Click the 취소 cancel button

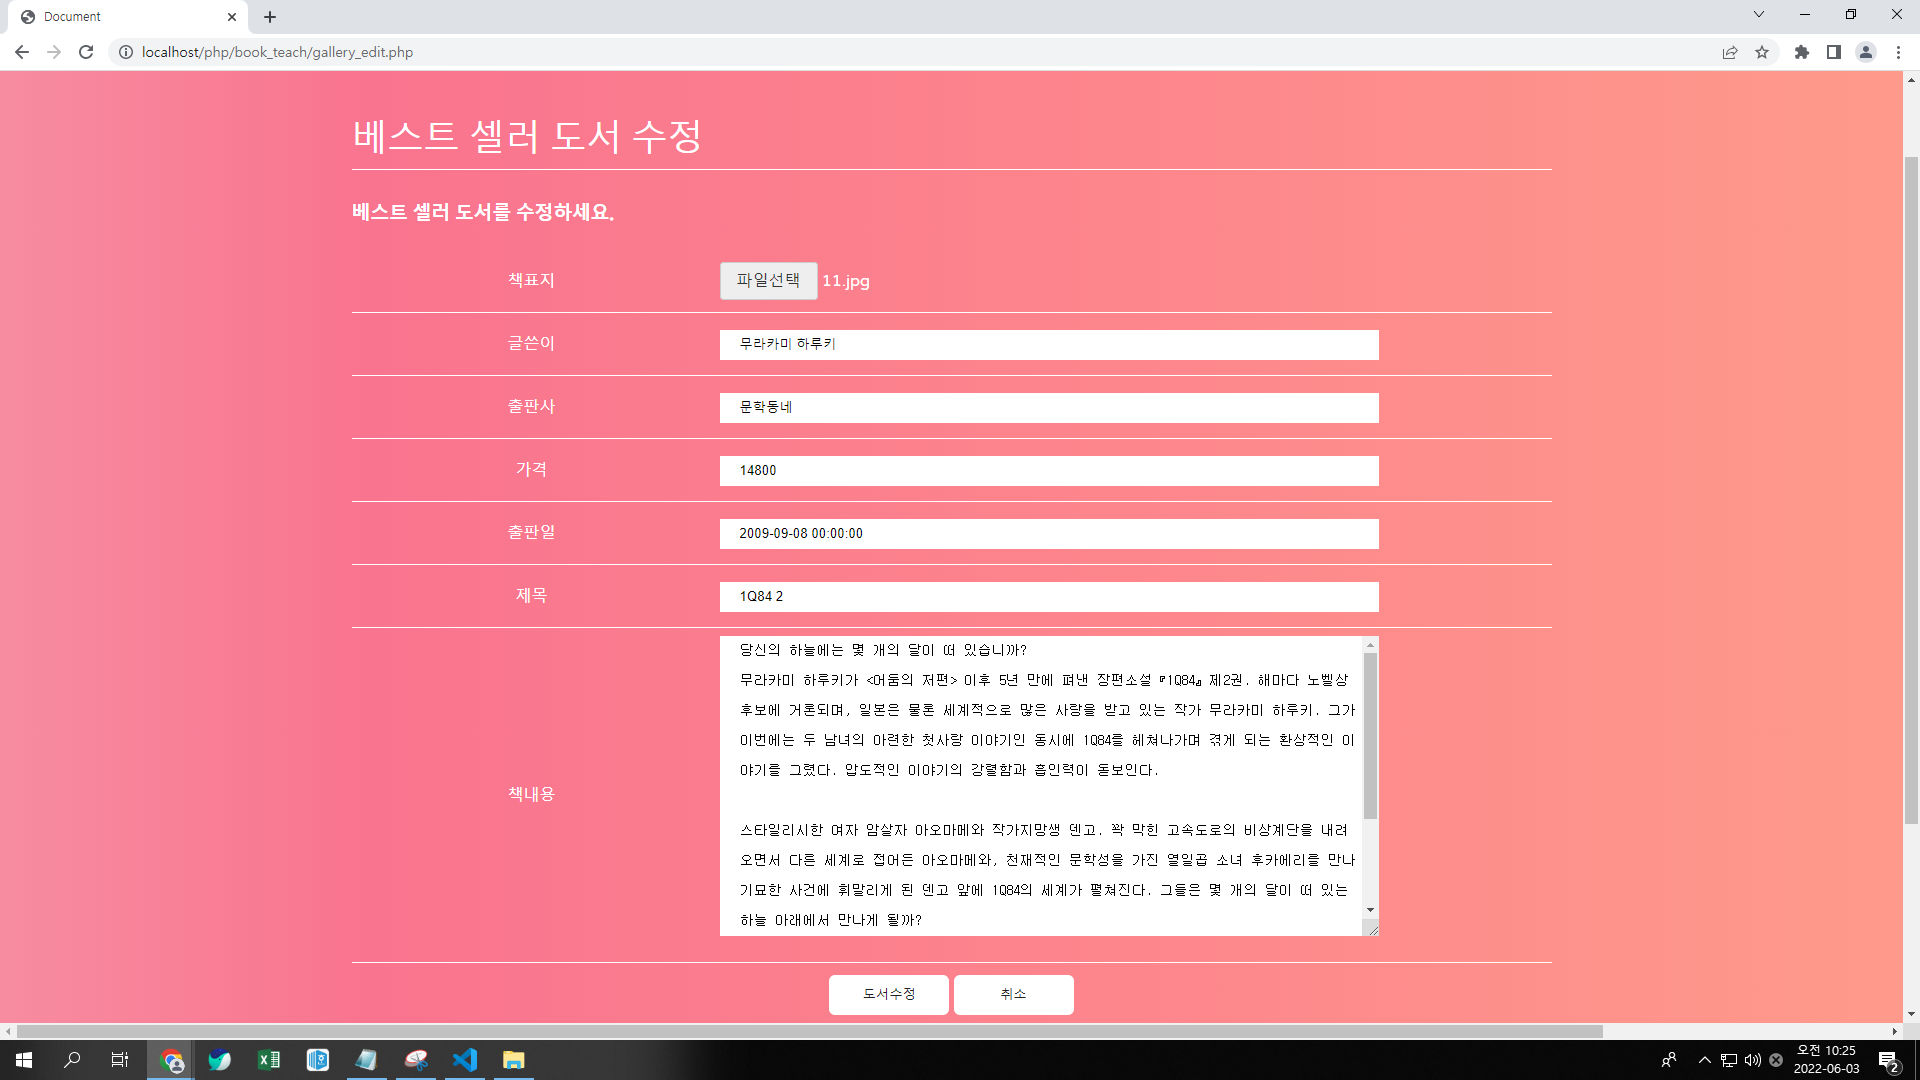tap(1013, 994)
